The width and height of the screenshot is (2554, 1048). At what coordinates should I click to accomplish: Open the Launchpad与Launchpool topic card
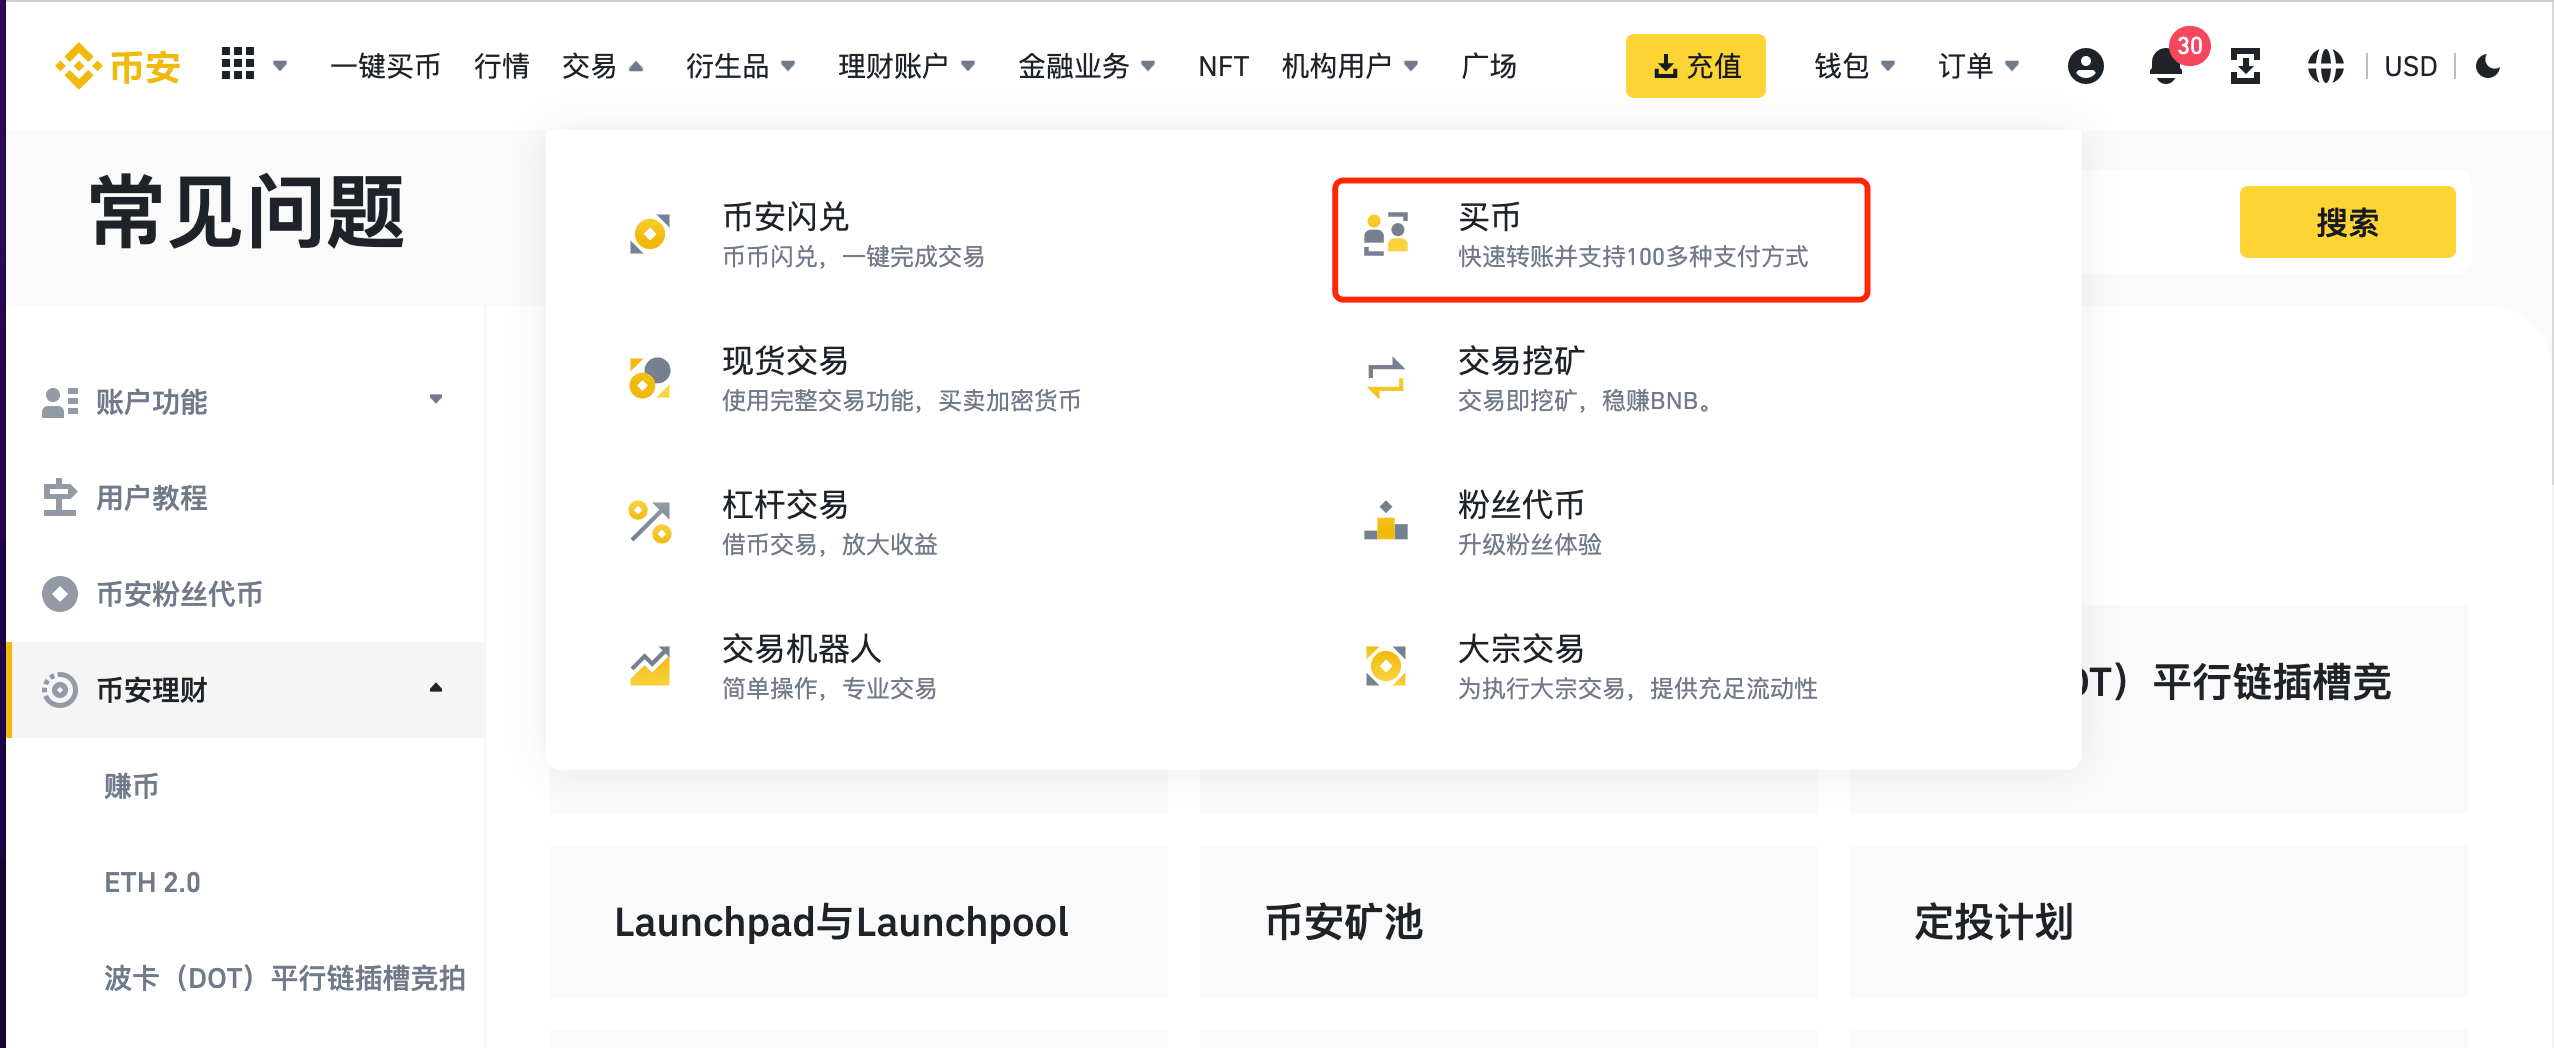pos(858,921)
